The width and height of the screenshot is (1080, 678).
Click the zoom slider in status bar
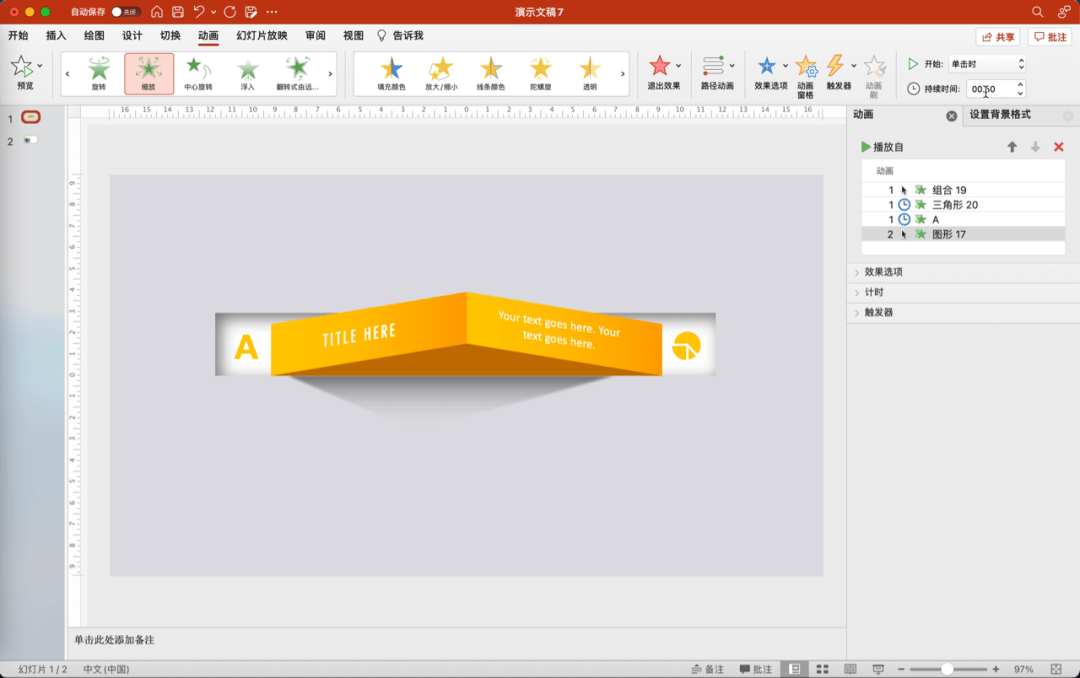[947, 669]
